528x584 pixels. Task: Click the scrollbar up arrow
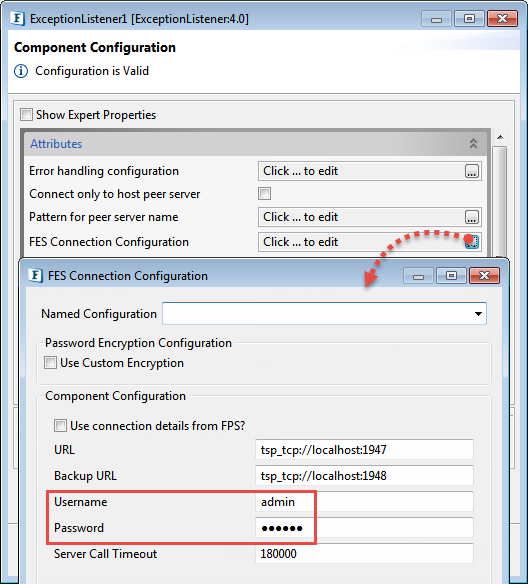[500, 137]
